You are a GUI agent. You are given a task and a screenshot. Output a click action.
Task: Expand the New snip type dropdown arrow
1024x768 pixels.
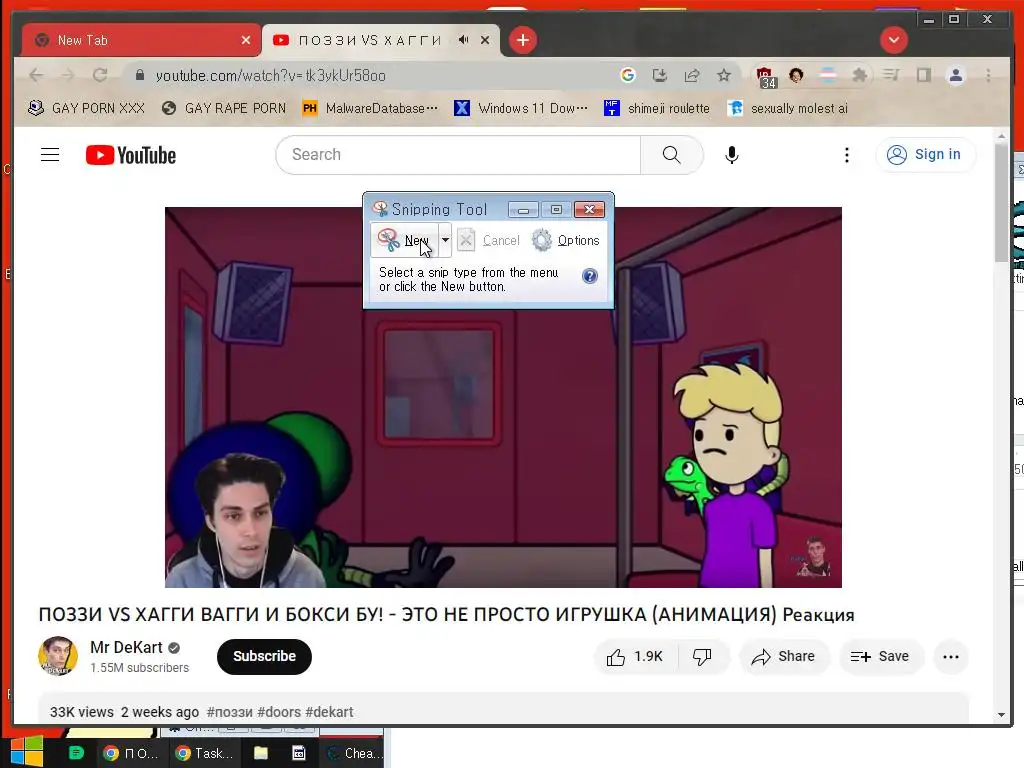[x=445, y=240]
